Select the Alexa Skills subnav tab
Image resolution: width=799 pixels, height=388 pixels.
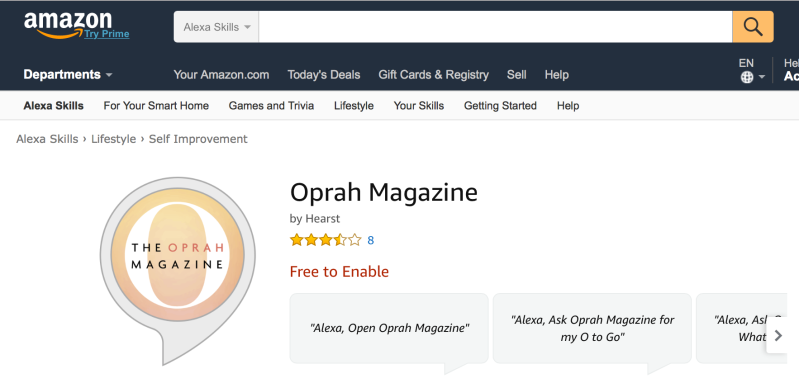(x=54, y=106)
